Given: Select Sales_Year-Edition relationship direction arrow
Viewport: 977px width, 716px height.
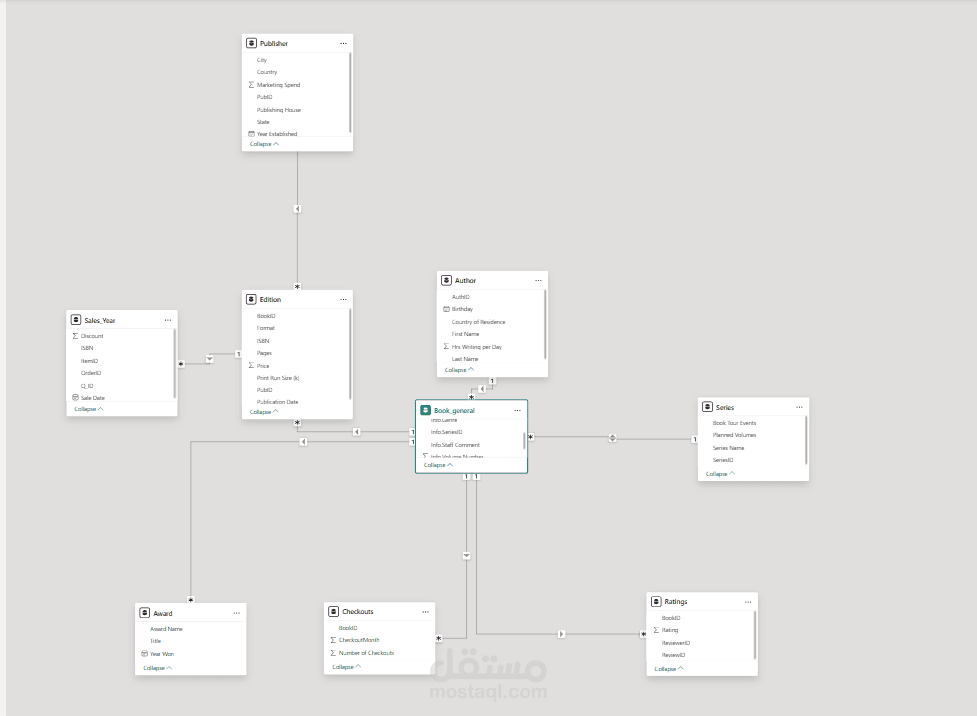Looking at the screenshot, I should (210, 359).
